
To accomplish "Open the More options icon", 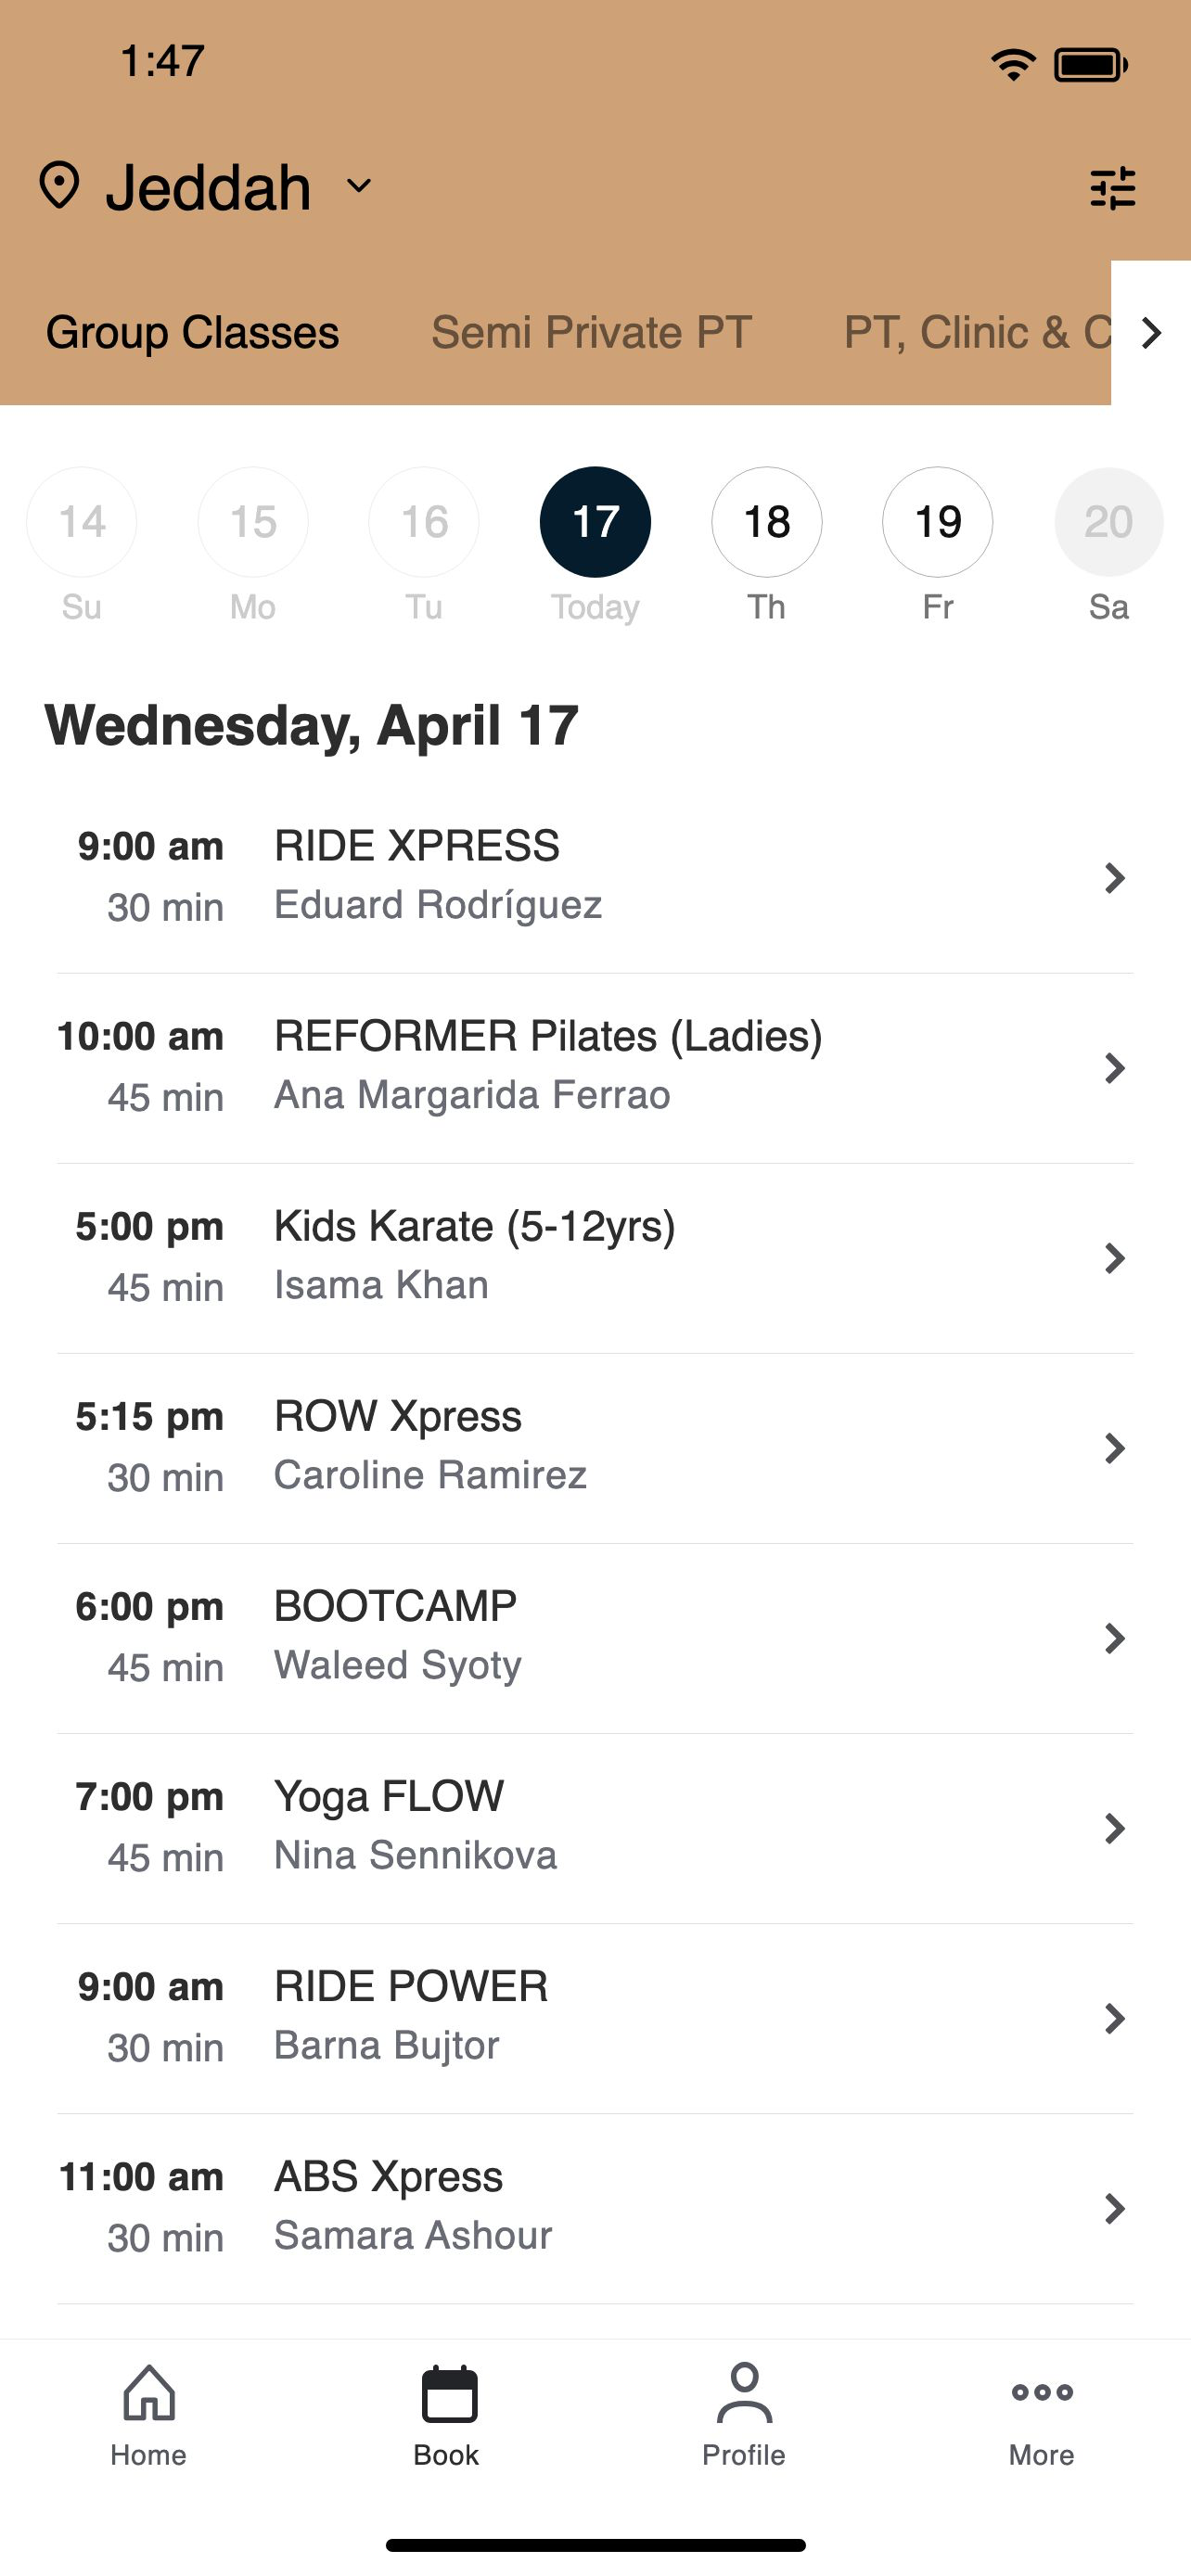I will 1042,2392.
